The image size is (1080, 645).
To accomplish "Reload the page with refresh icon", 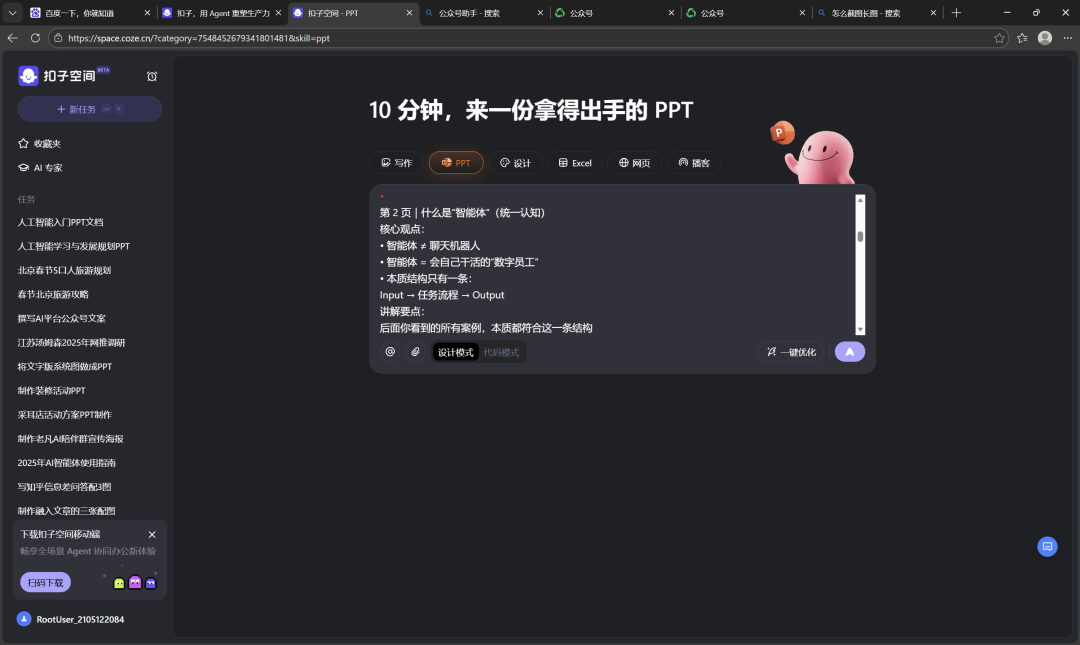I will (35, 38).
